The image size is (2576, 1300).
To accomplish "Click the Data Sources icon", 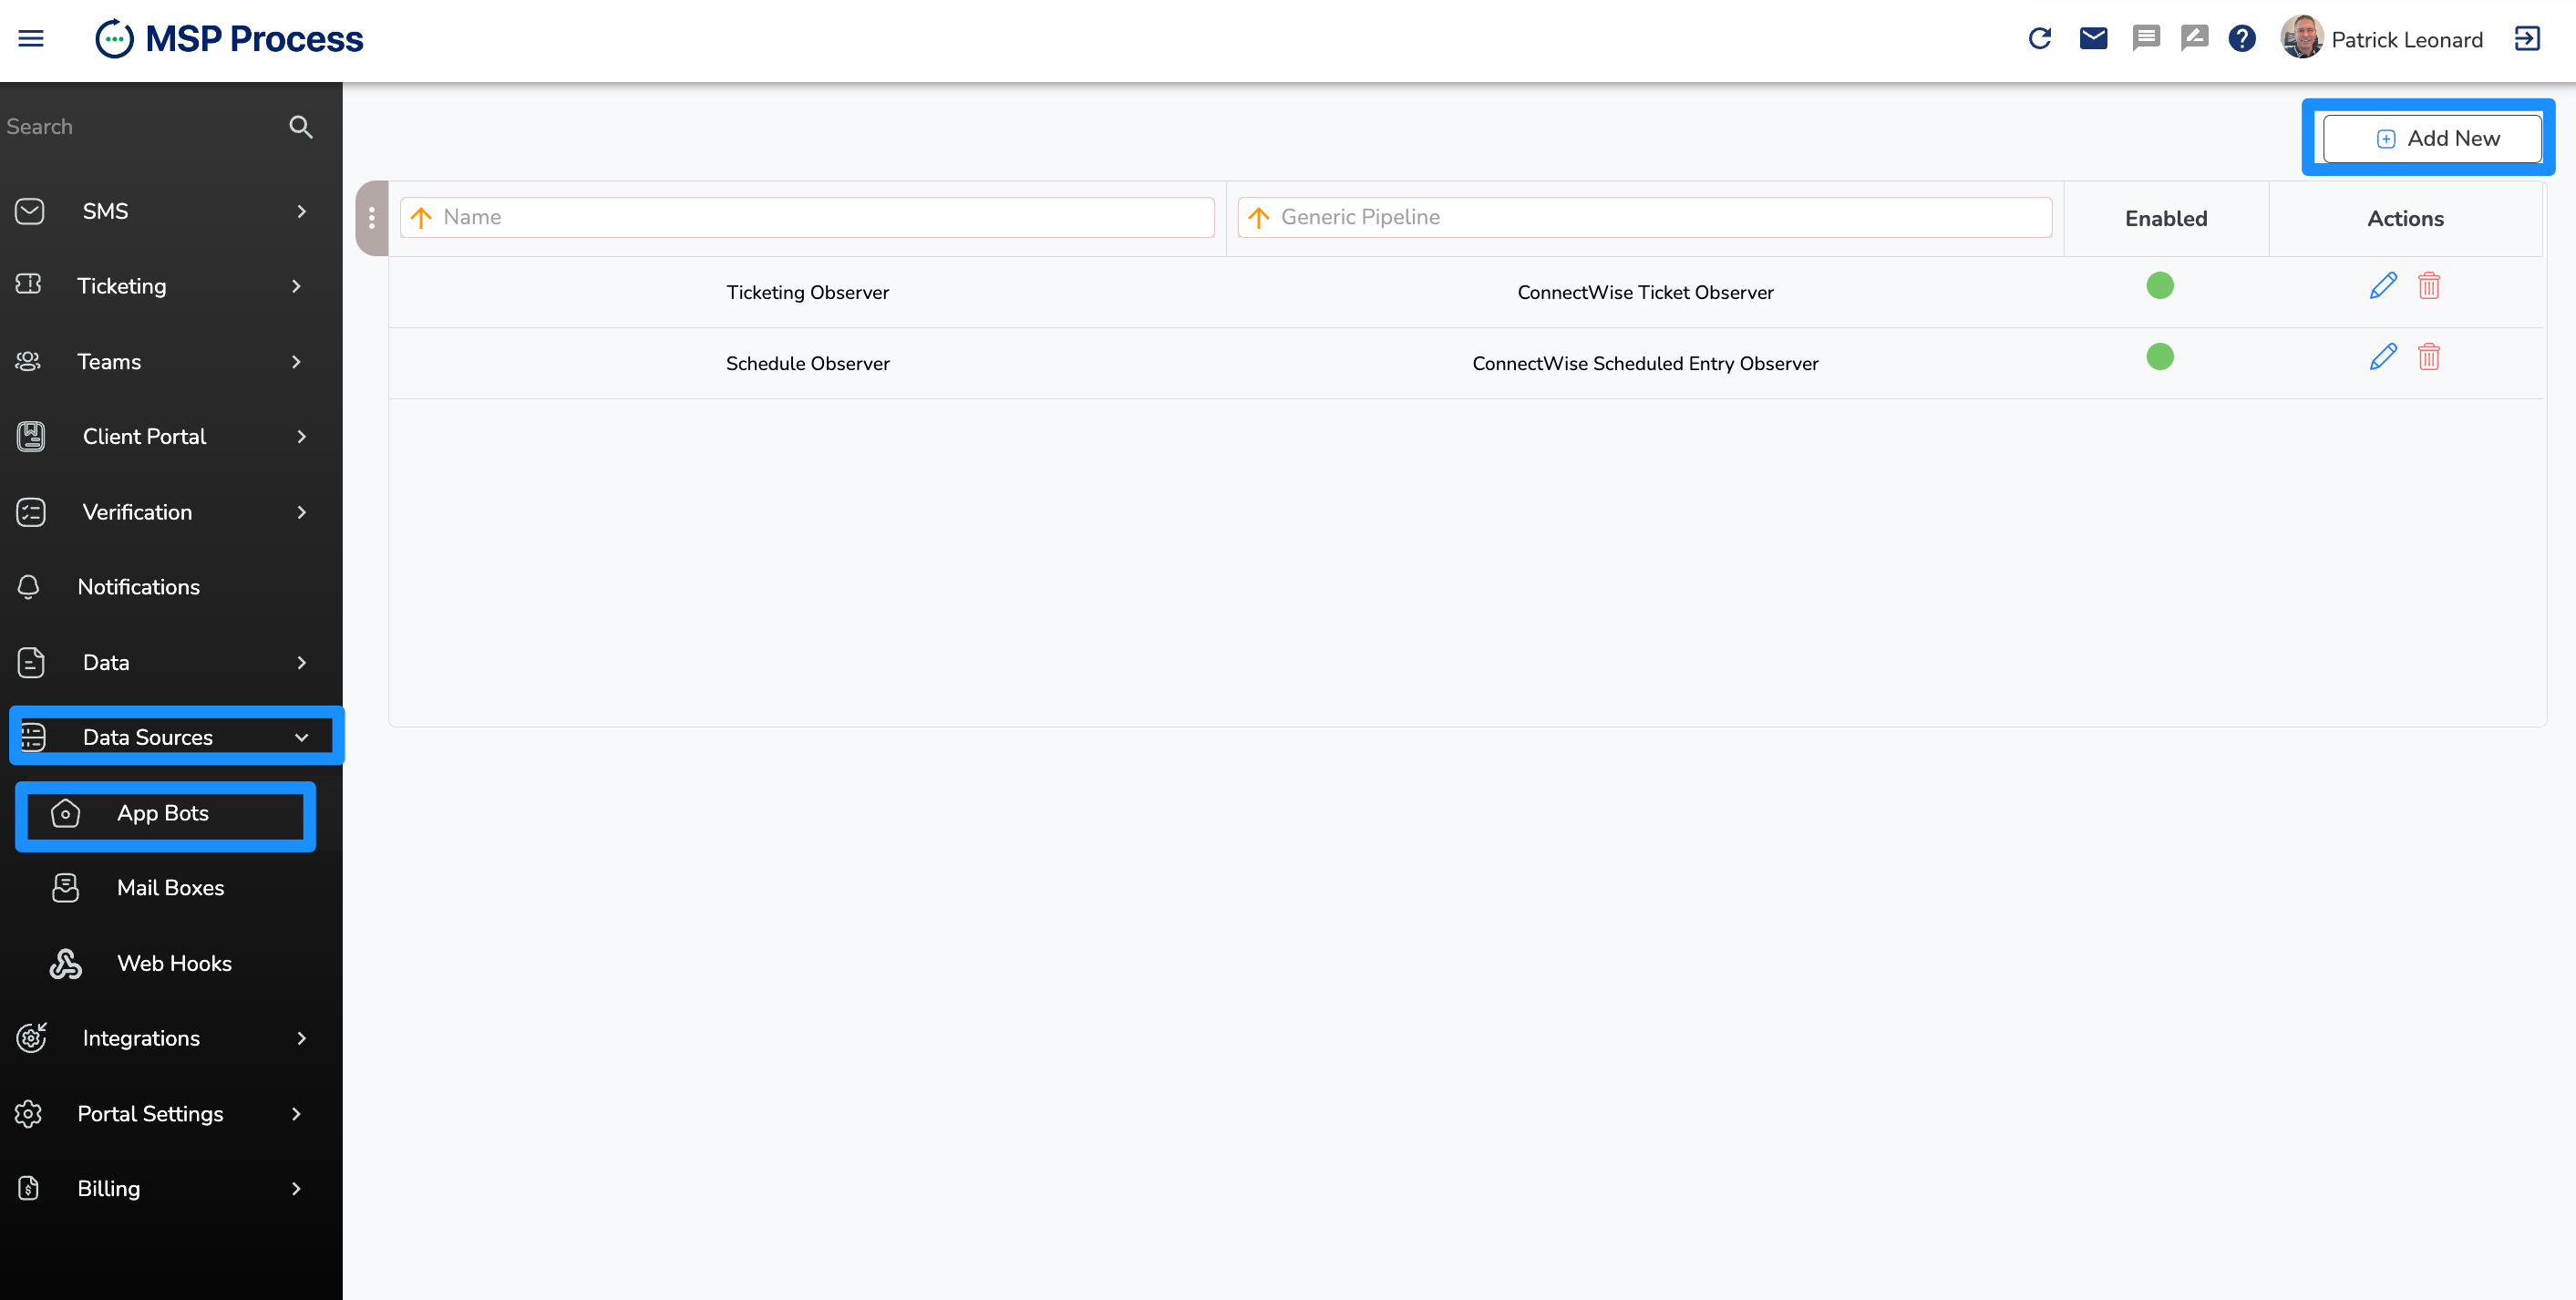I will click(33, 737).
